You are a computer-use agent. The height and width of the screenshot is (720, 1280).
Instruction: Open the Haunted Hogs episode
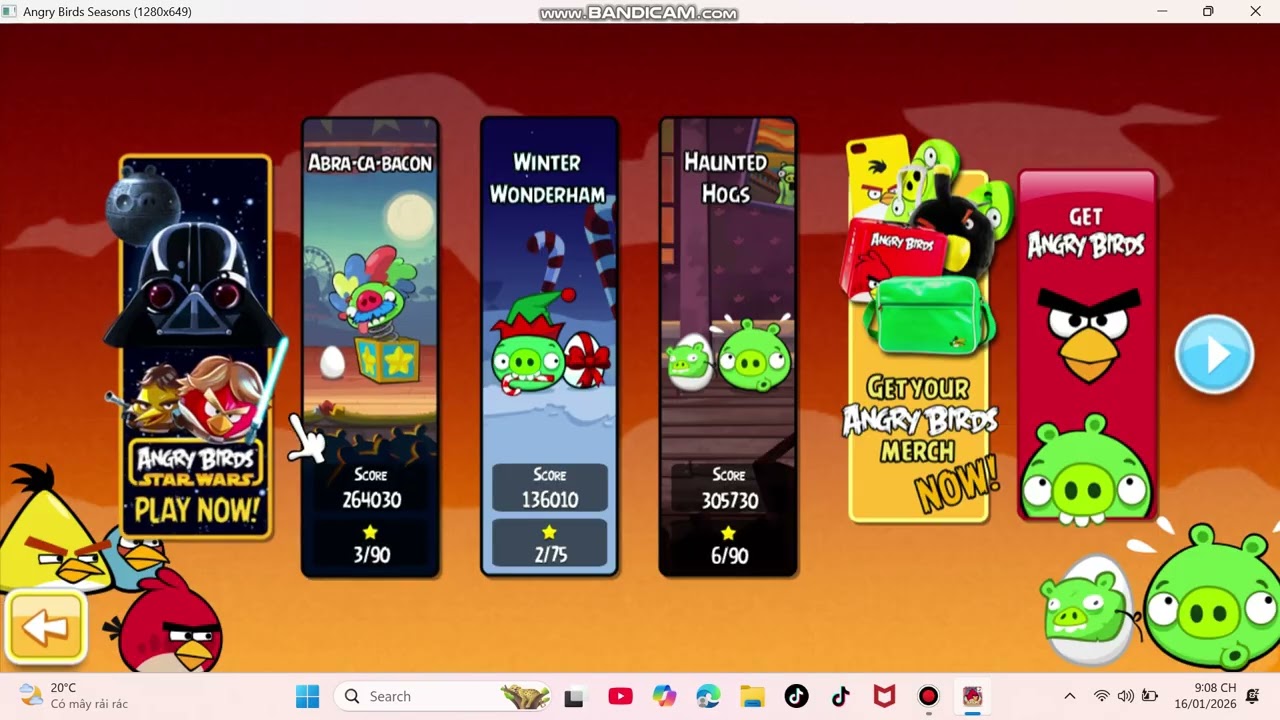(728, 347)
